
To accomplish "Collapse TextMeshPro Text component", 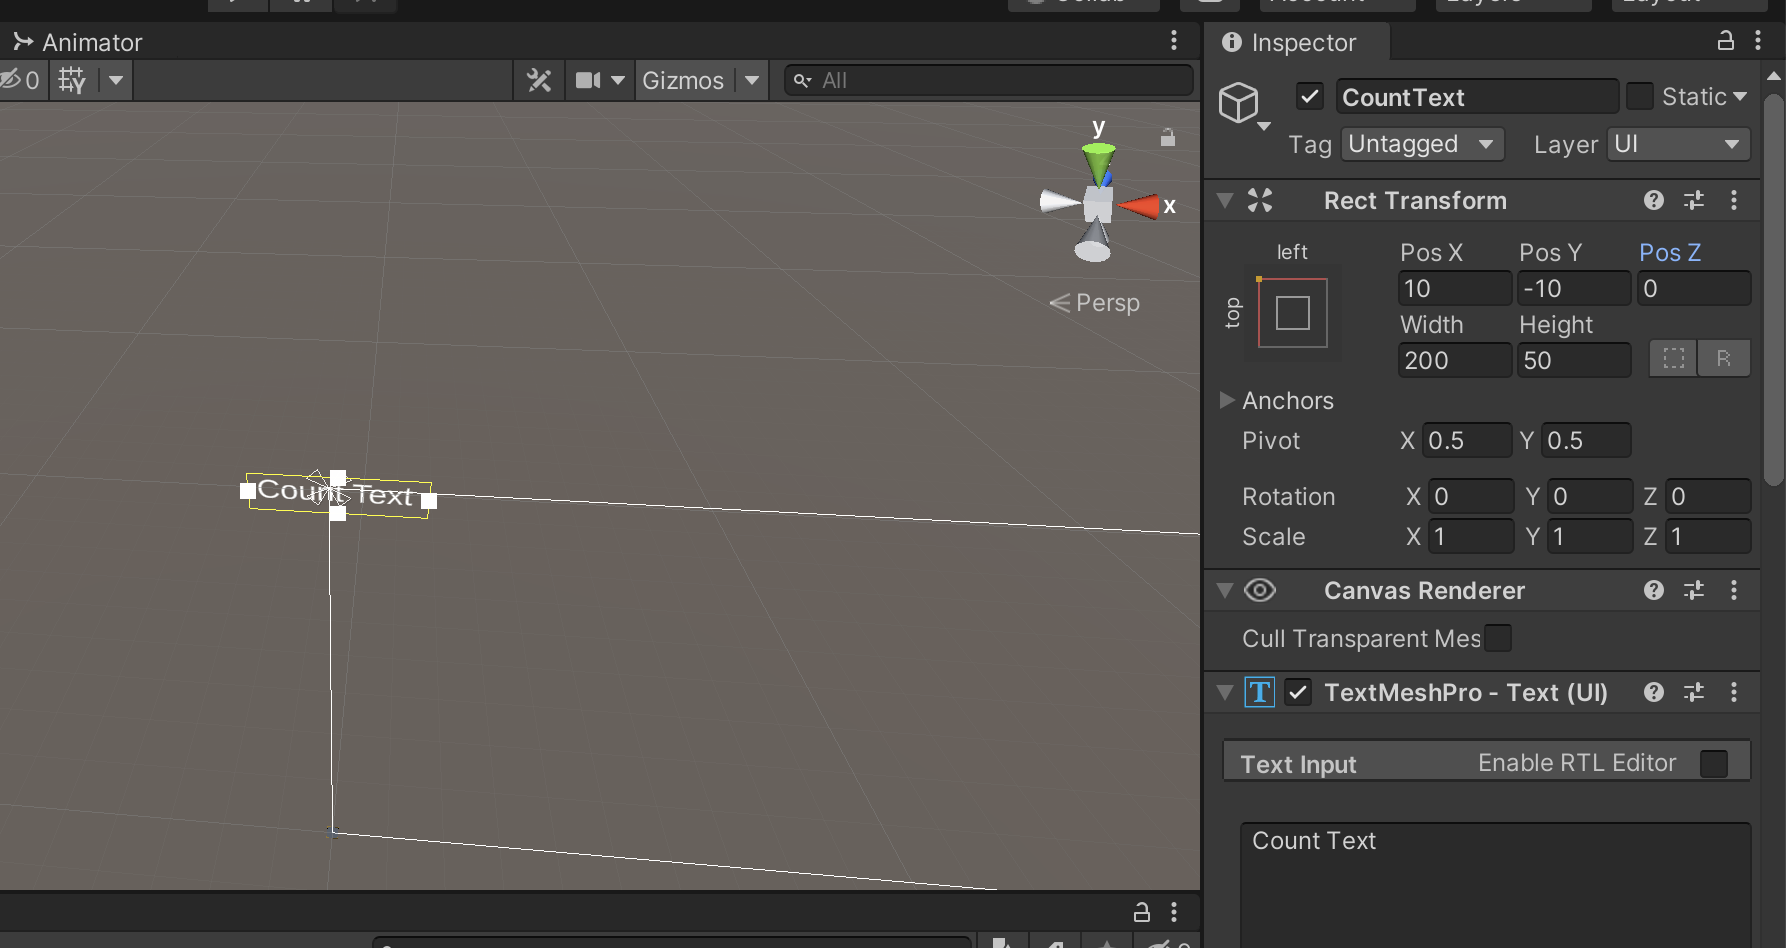I will 1225,692.
